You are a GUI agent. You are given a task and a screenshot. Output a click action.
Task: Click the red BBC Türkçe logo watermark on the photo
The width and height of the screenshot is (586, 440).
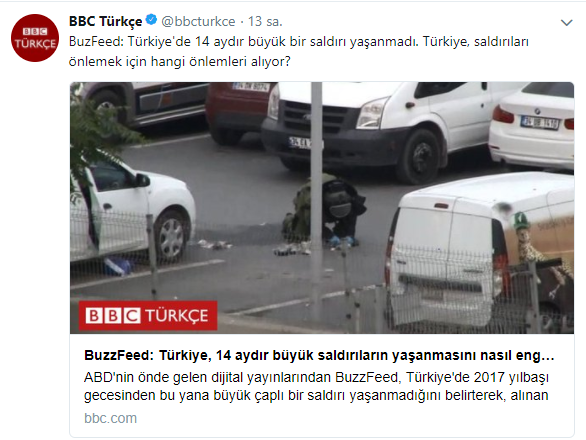pos(148,316)
